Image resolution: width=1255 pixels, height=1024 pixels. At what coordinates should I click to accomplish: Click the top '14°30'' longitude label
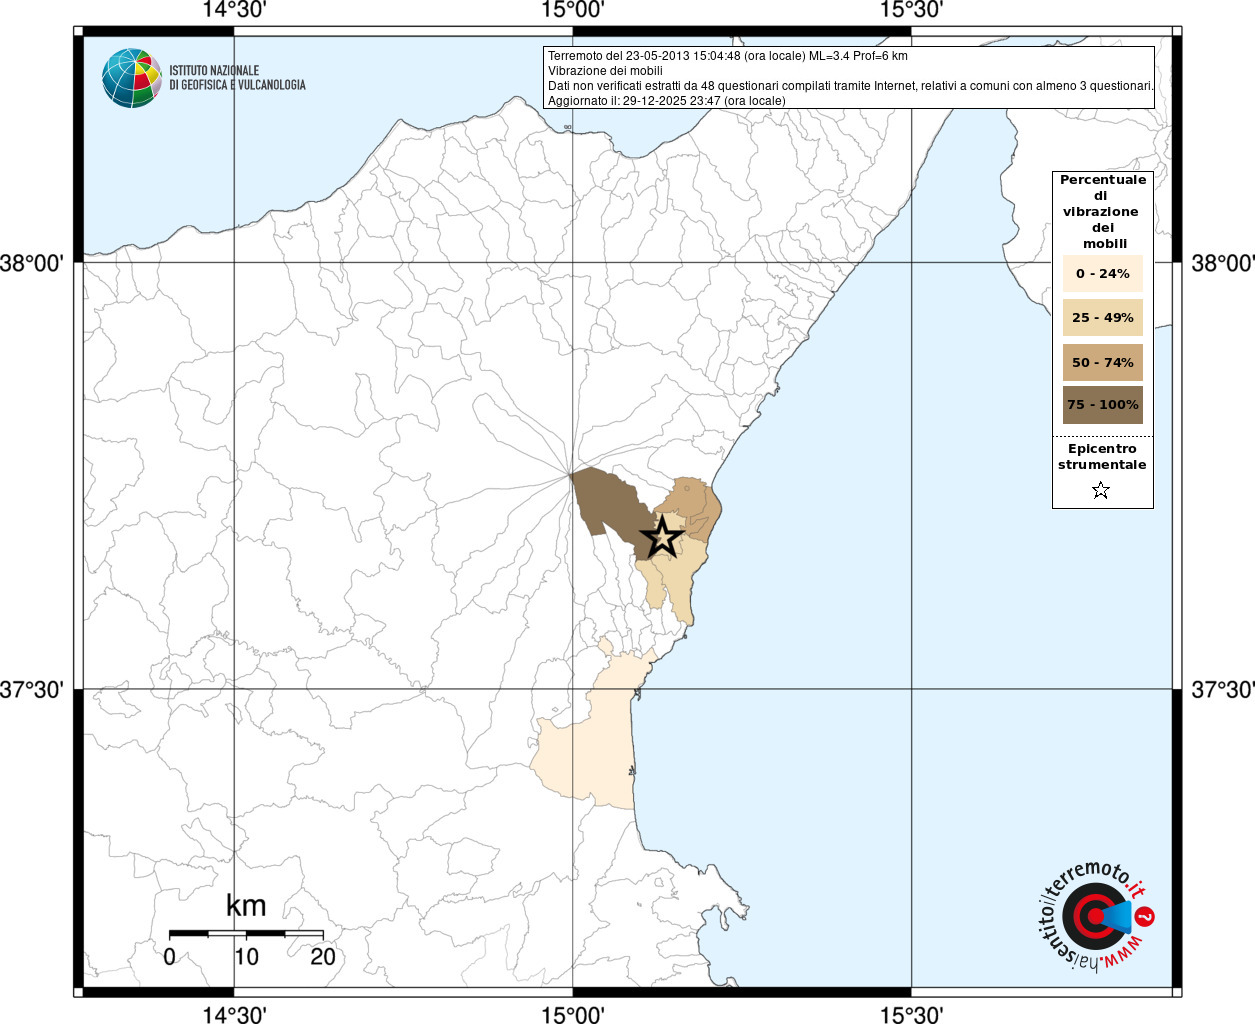click(x=235, y=10)
